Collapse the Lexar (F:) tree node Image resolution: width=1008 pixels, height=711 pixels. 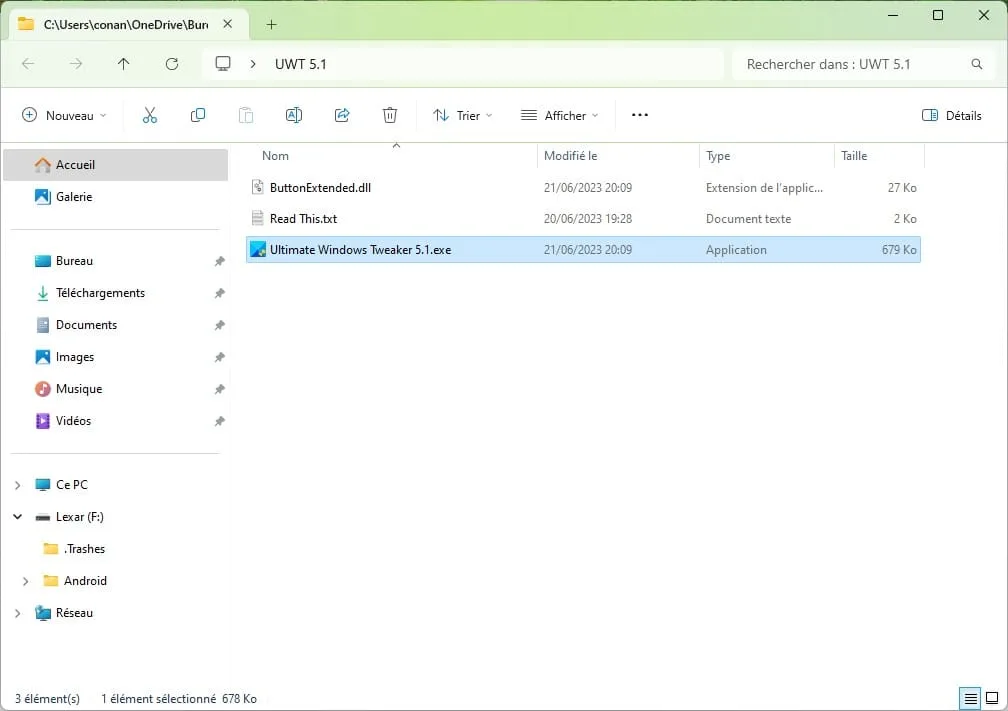pyautogui.click(x=18, y=517)
